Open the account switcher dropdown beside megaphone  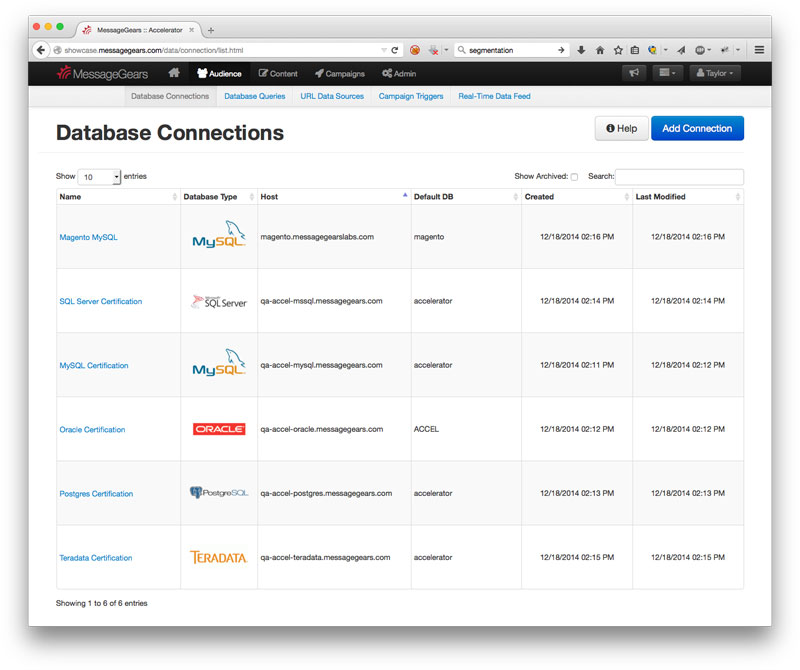pyautogui.click(x=667, y=73)
